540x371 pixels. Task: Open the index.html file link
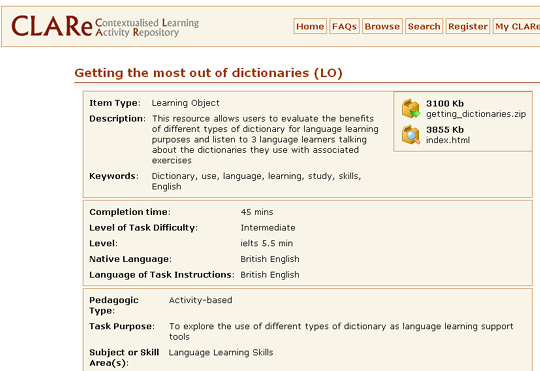[448, 140]
